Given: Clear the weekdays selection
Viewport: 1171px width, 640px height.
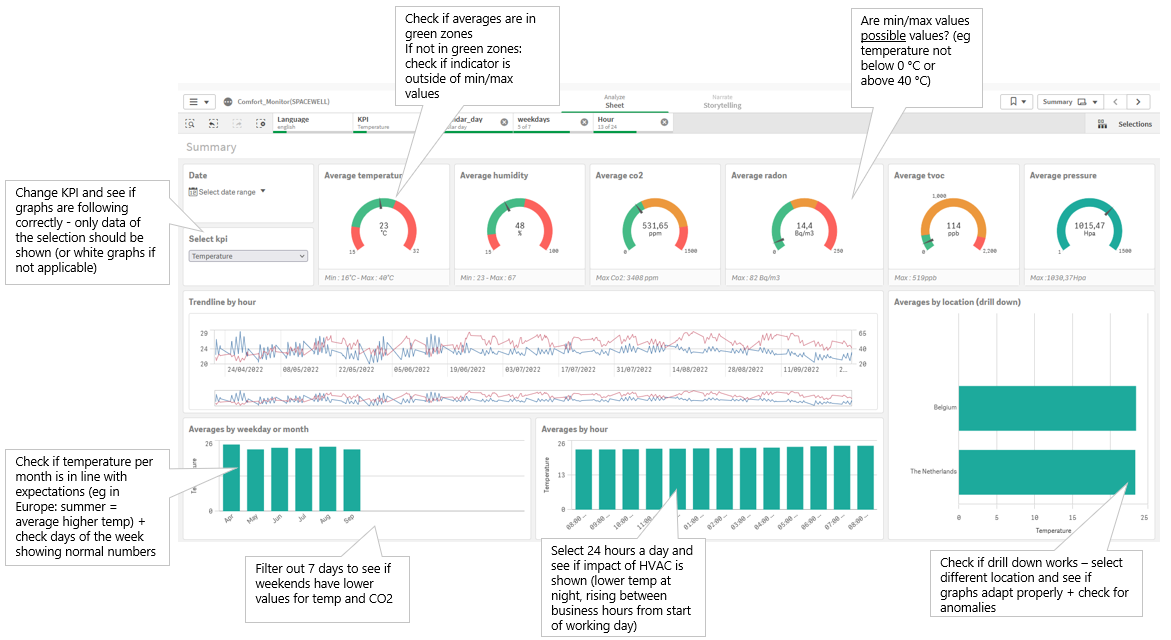Looking at the screenshot, I should [x=584, y=122].
